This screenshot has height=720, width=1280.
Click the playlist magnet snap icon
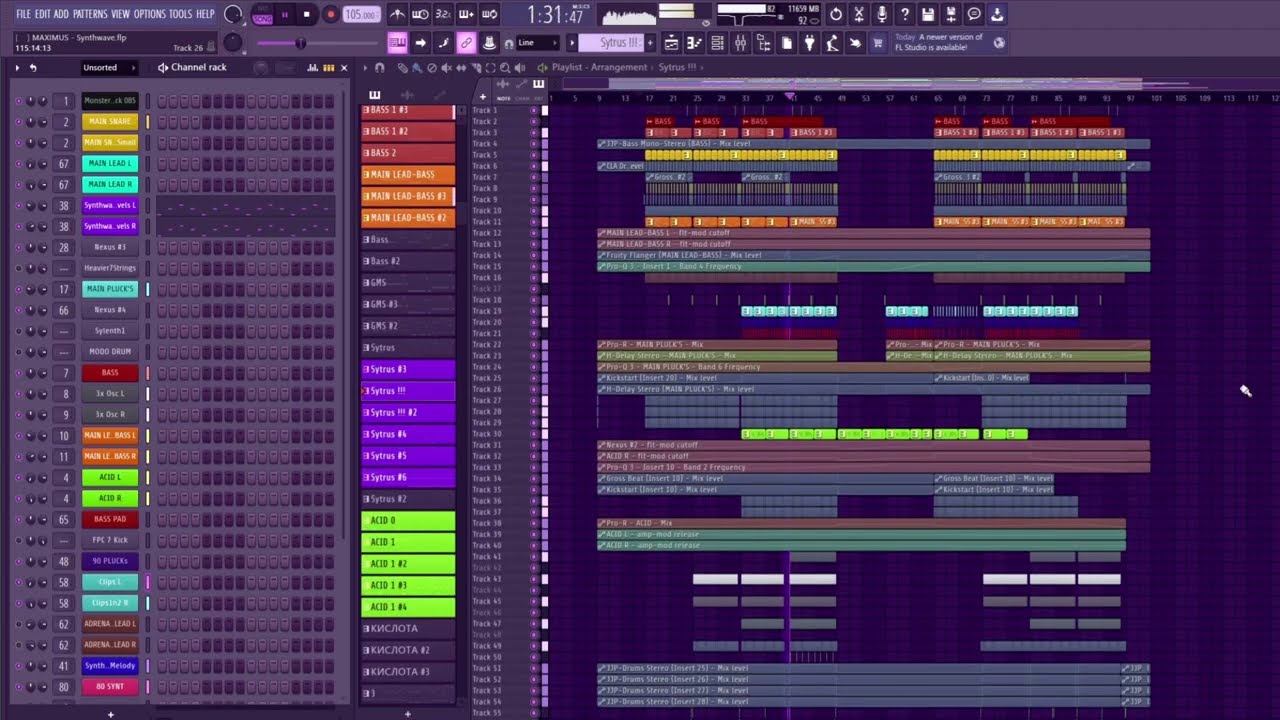pyautogui.click(x=379, y=68)
